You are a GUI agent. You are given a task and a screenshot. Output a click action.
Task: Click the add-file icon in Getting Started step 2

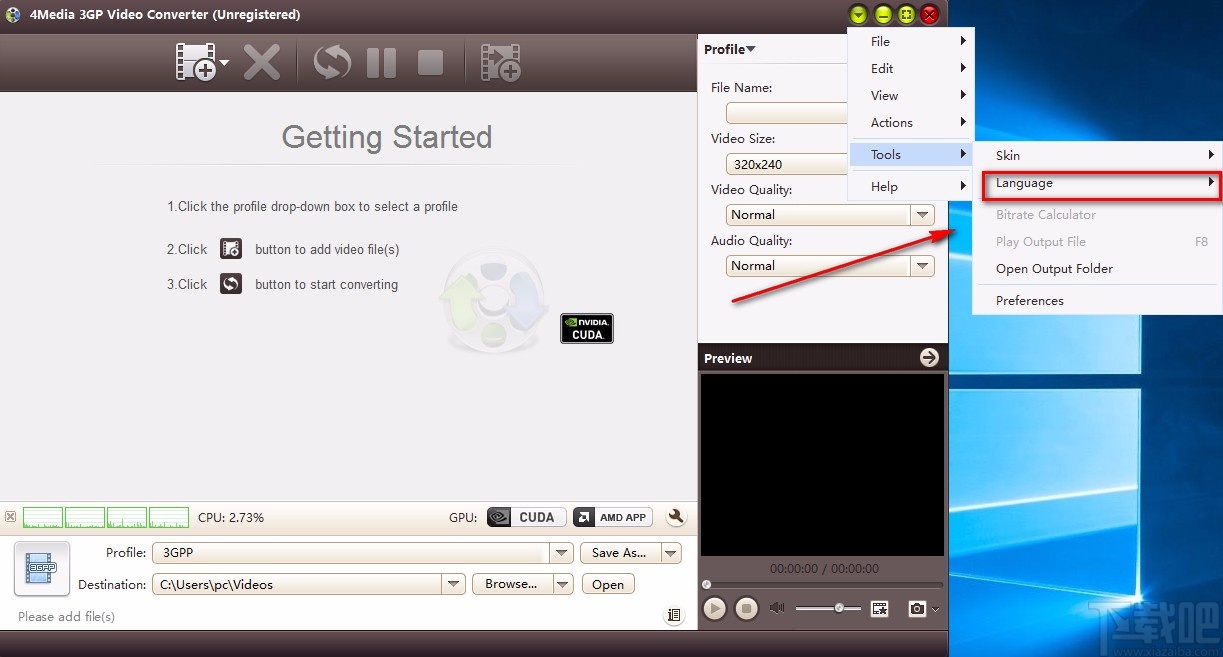click(x=231, y=249)
